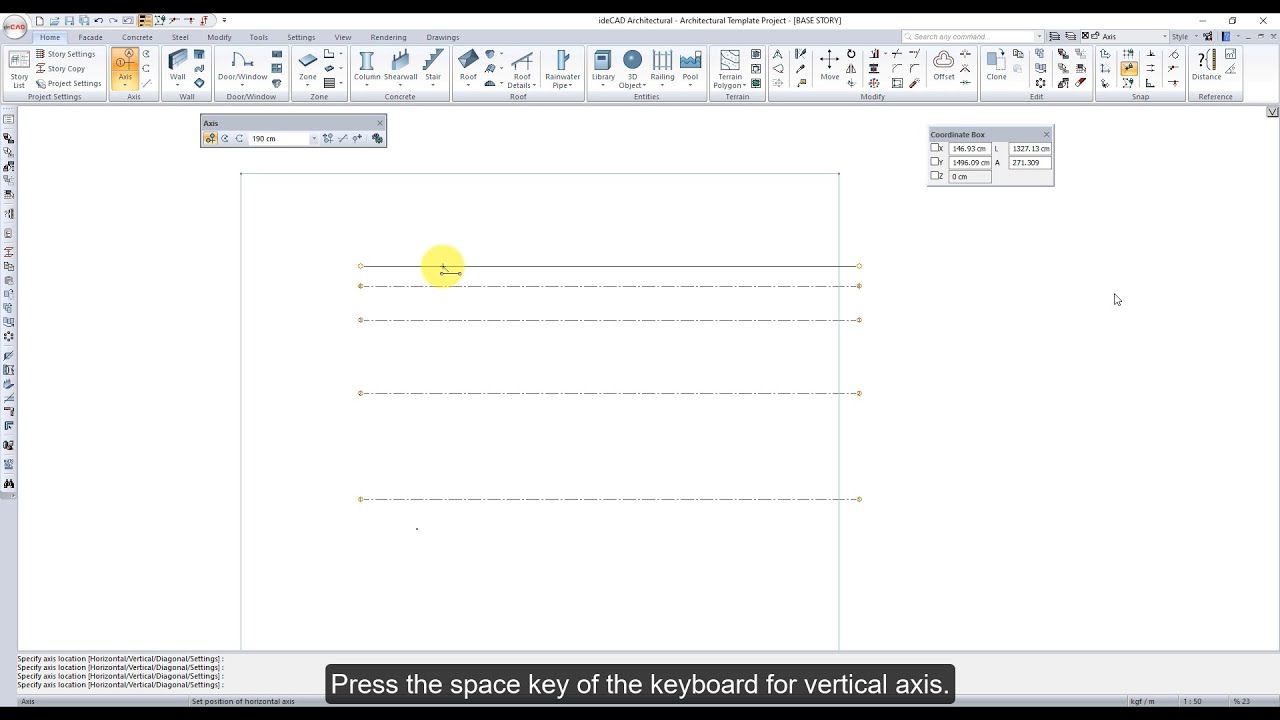Collapse ribbon using right-edge chevron
Image resolution: width=1280 pixels, height=720 pixels.
coord(1272,111)
